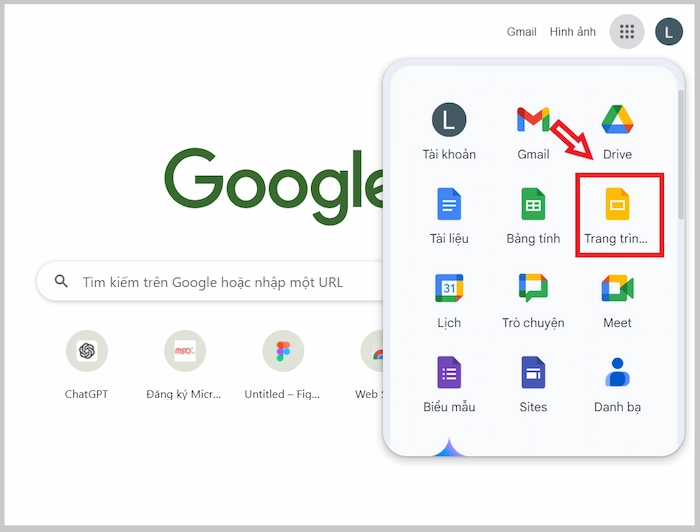Open the partially hidden Web shortcut tile
Image resolution: width=700 pixels, height=532 pixels.
pos(370,365)
